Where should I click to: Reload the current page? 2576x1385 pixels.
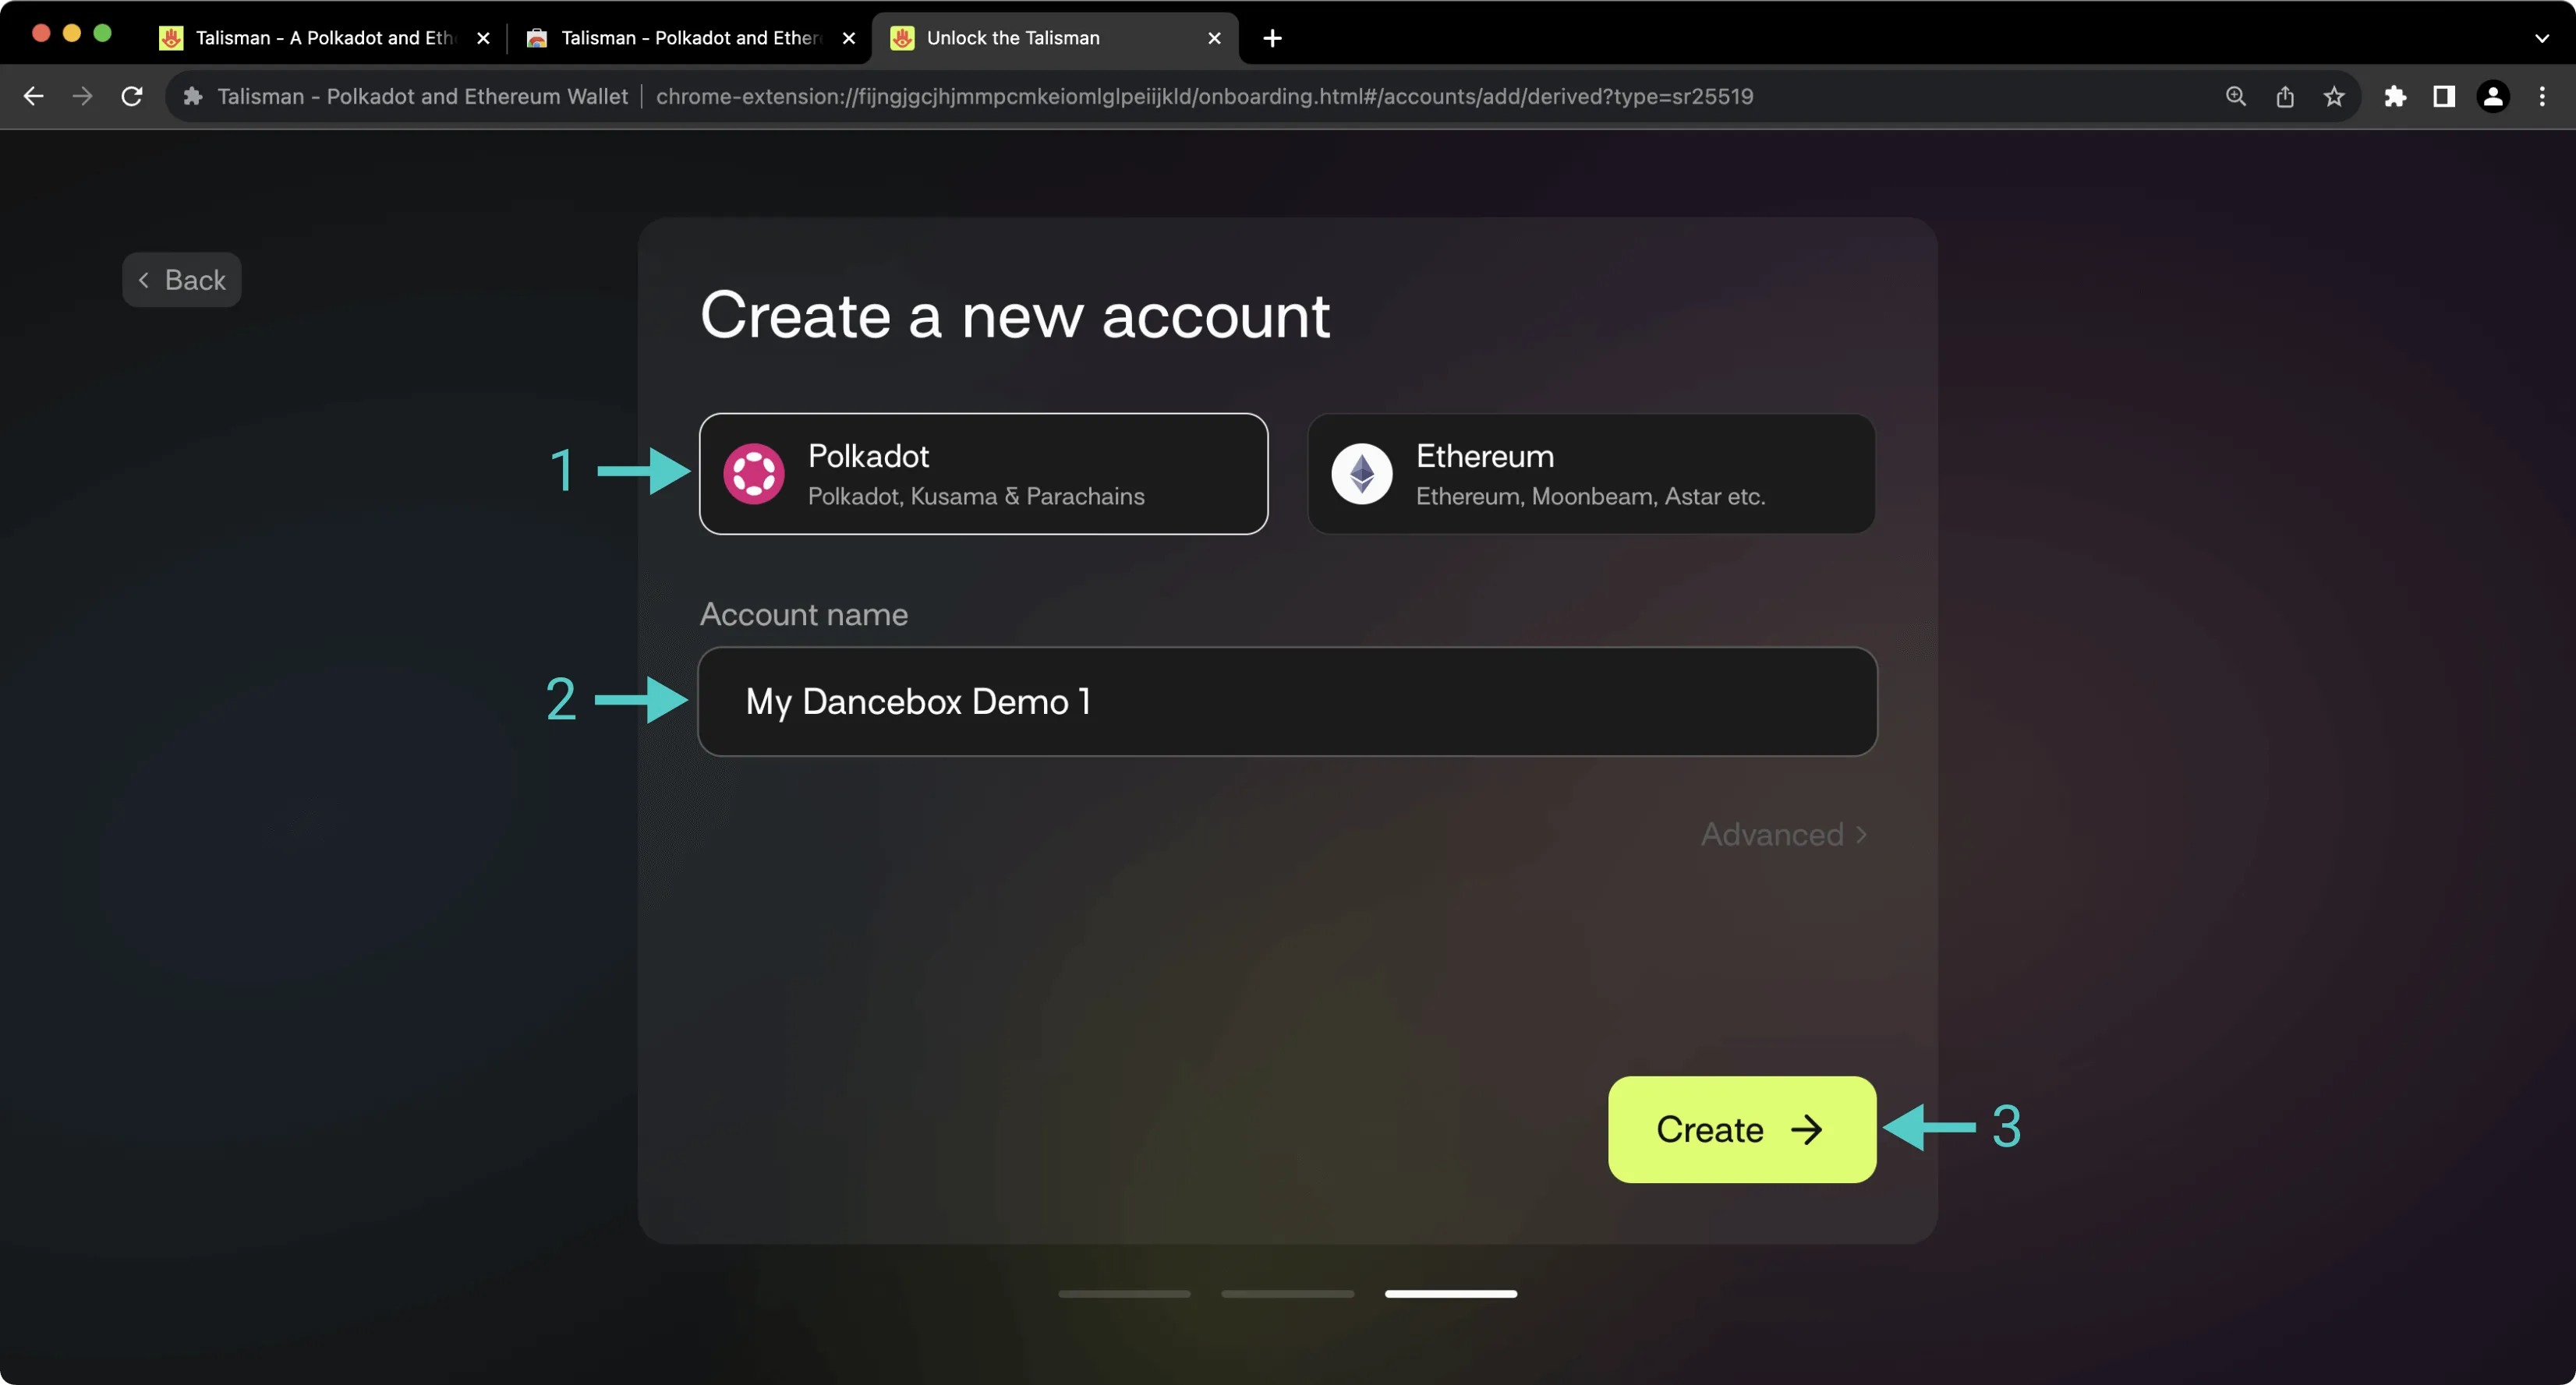(x=132, y=96)
